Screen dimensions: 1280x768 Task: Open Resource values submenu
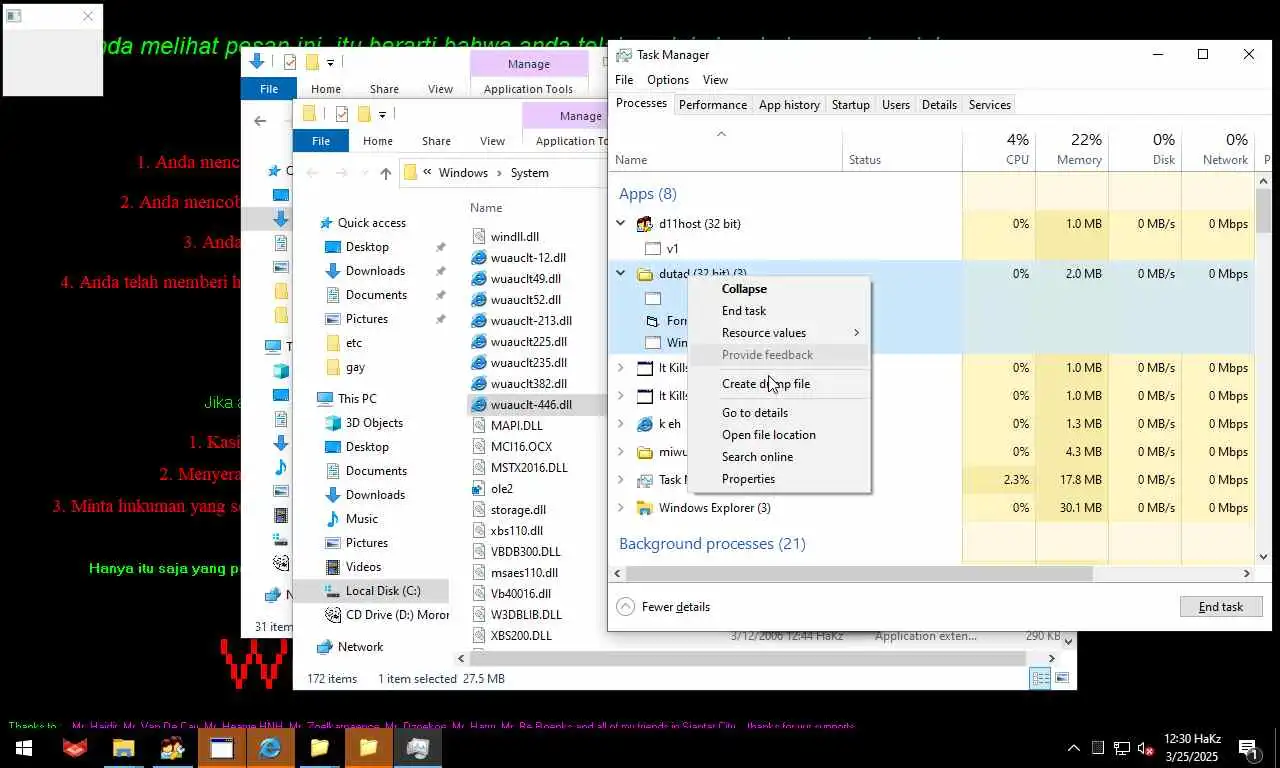(x=780, y=333)
